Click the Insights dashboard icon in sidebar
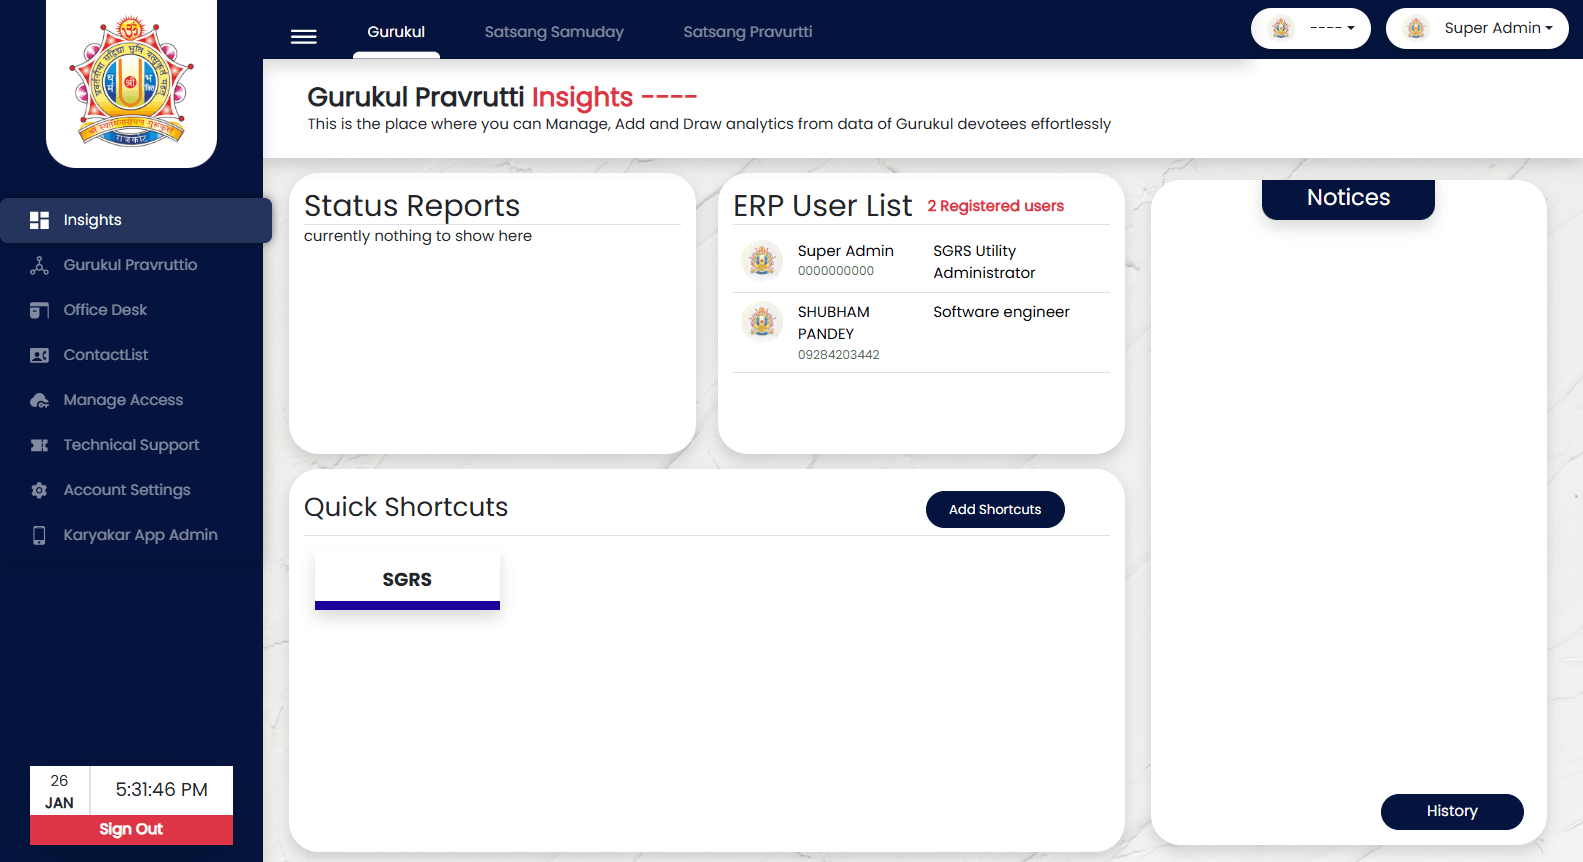This screenshot has height=862, width=1583. click(39, 220)
